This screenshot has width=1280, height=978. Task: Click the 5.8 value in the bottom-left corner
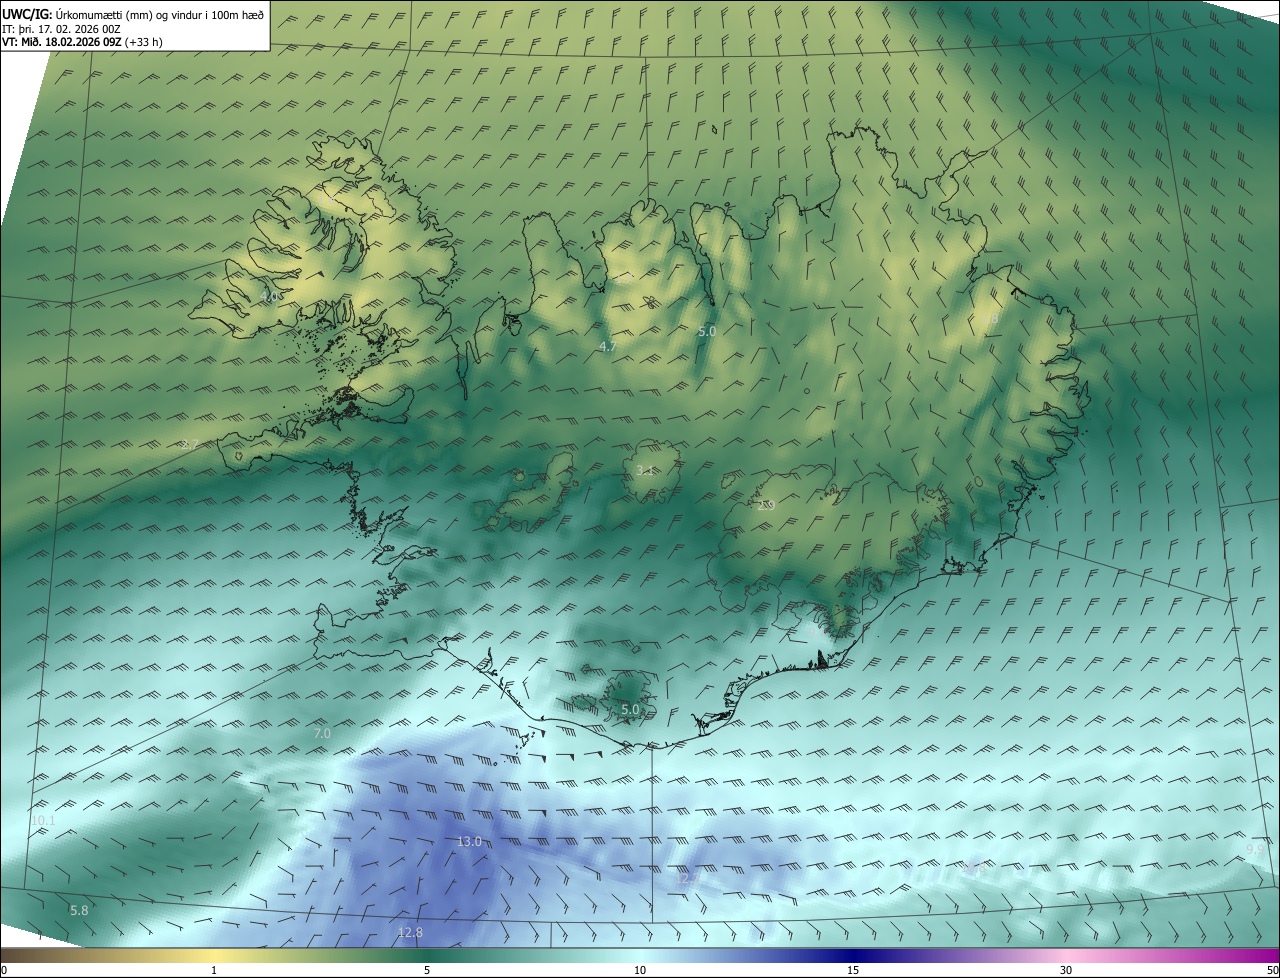(79, 910)
